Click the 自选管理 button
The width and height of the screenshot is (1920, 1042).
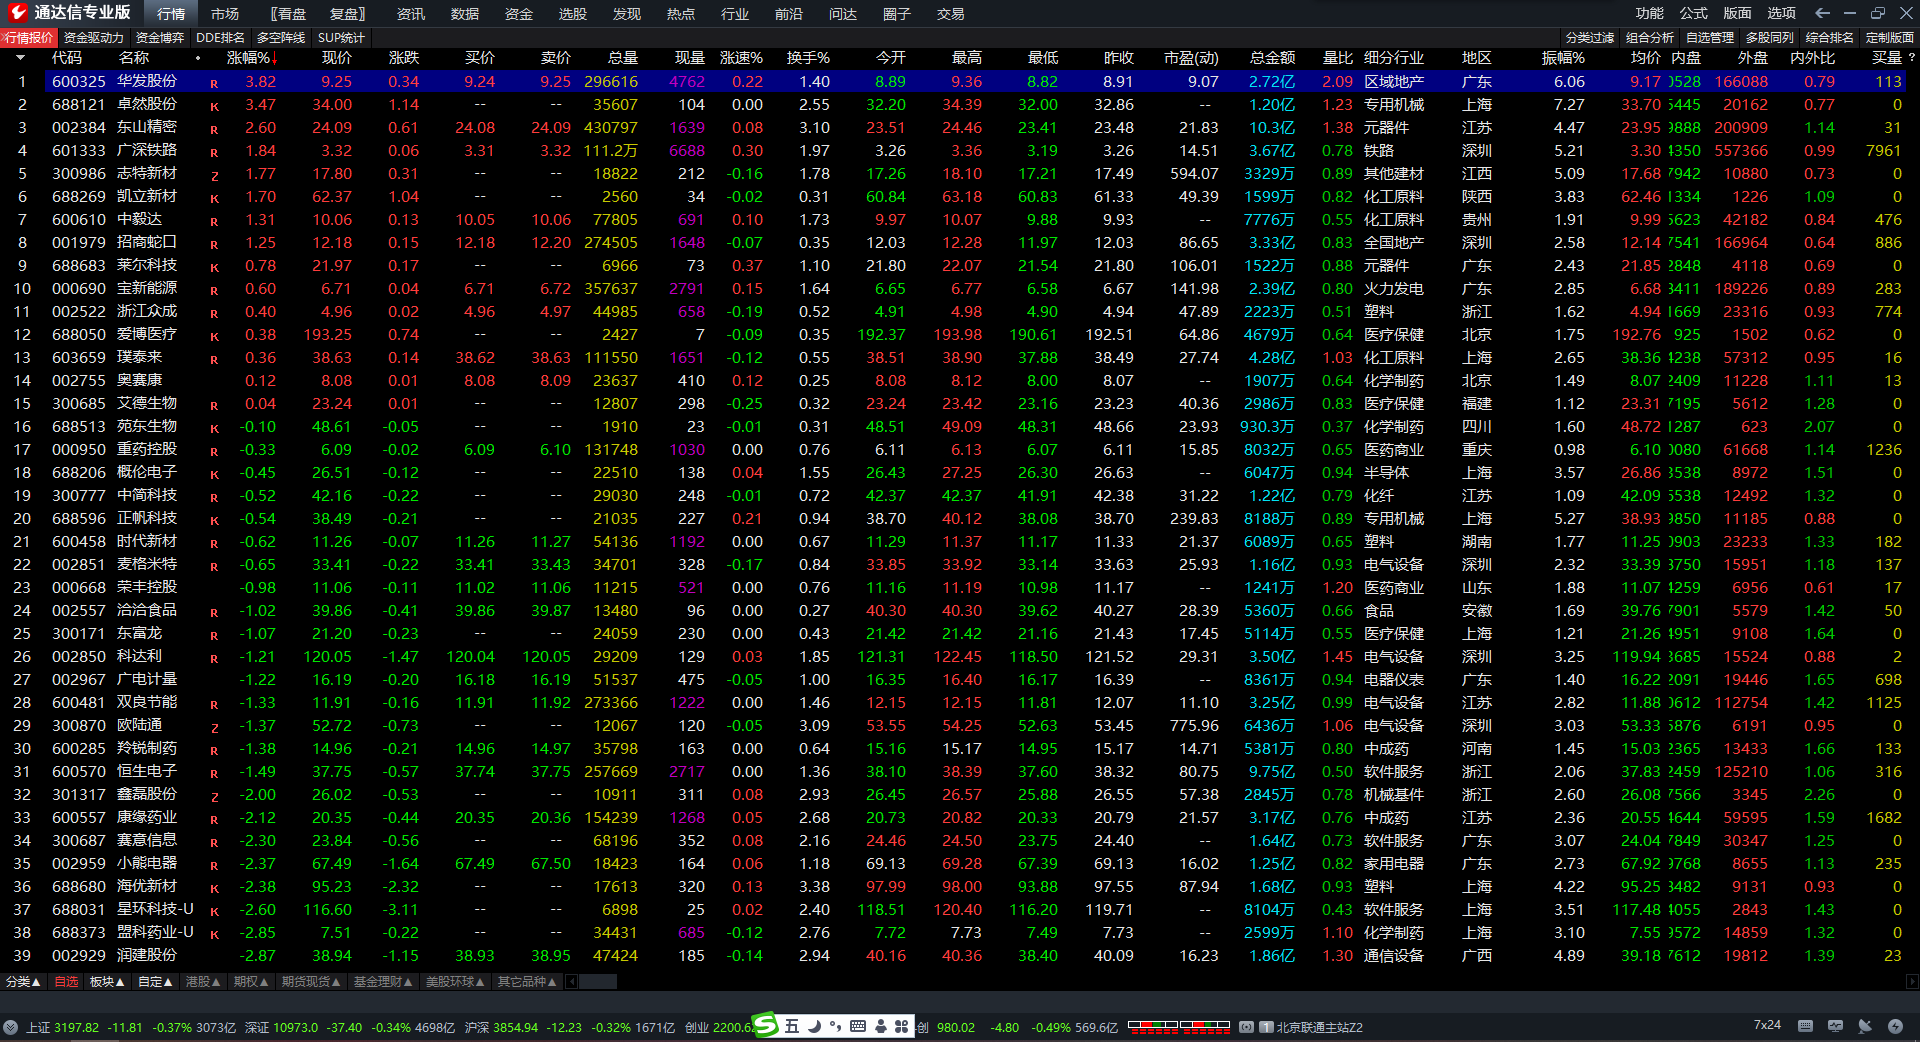click(x=1710, y=37)
